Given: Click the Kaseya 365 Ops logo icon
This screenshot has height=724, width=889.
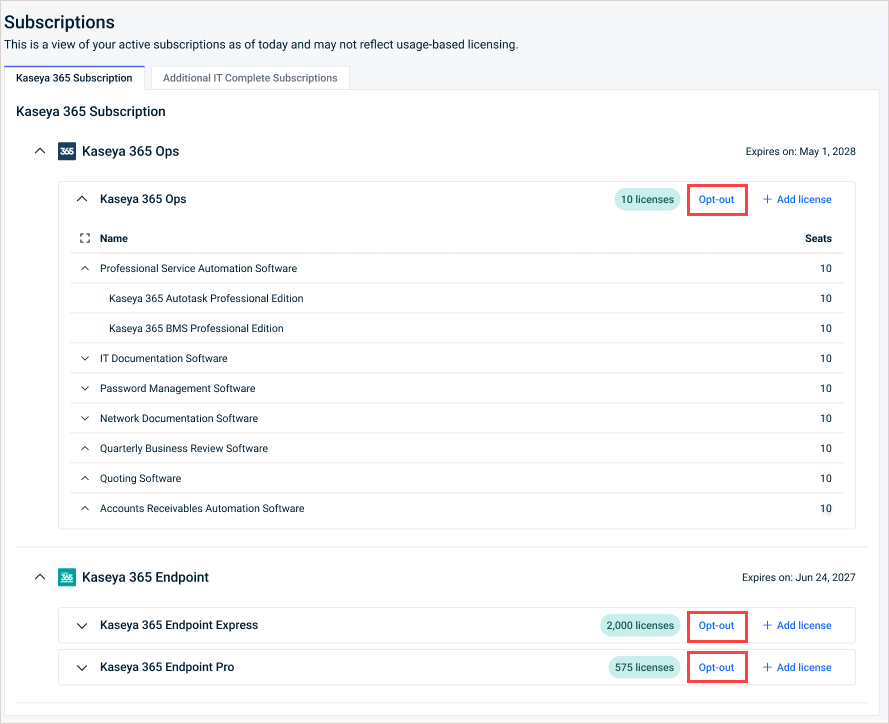Looking at the screenshot, I should point(67,151).
